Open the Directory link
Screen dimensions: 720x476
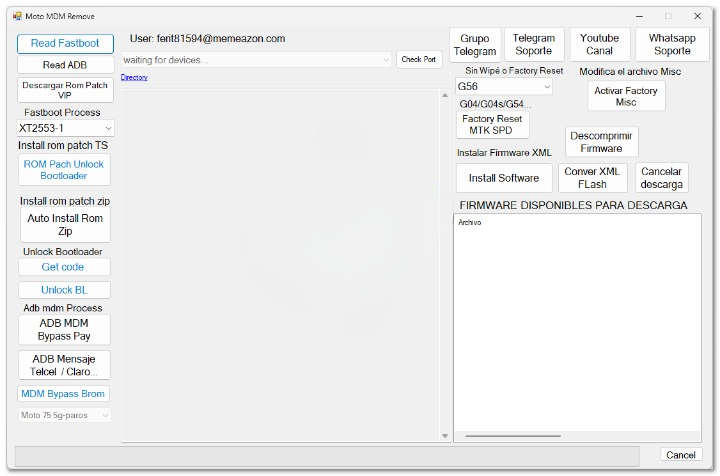tap(134, 77)
